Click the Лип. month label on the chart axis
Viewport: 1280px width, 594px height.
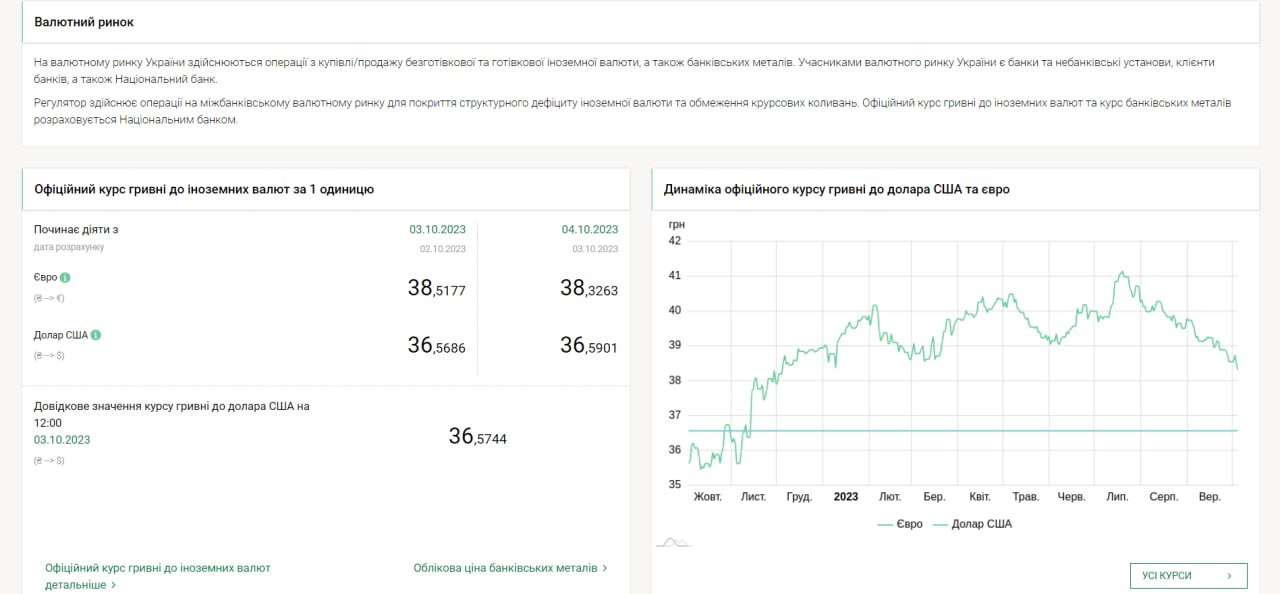(x=1118, y=497)
